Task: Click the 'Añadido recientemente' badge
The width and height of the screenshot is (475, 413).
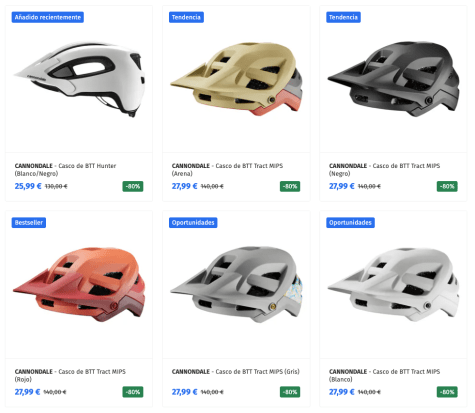Action: (x=48, y=17)
